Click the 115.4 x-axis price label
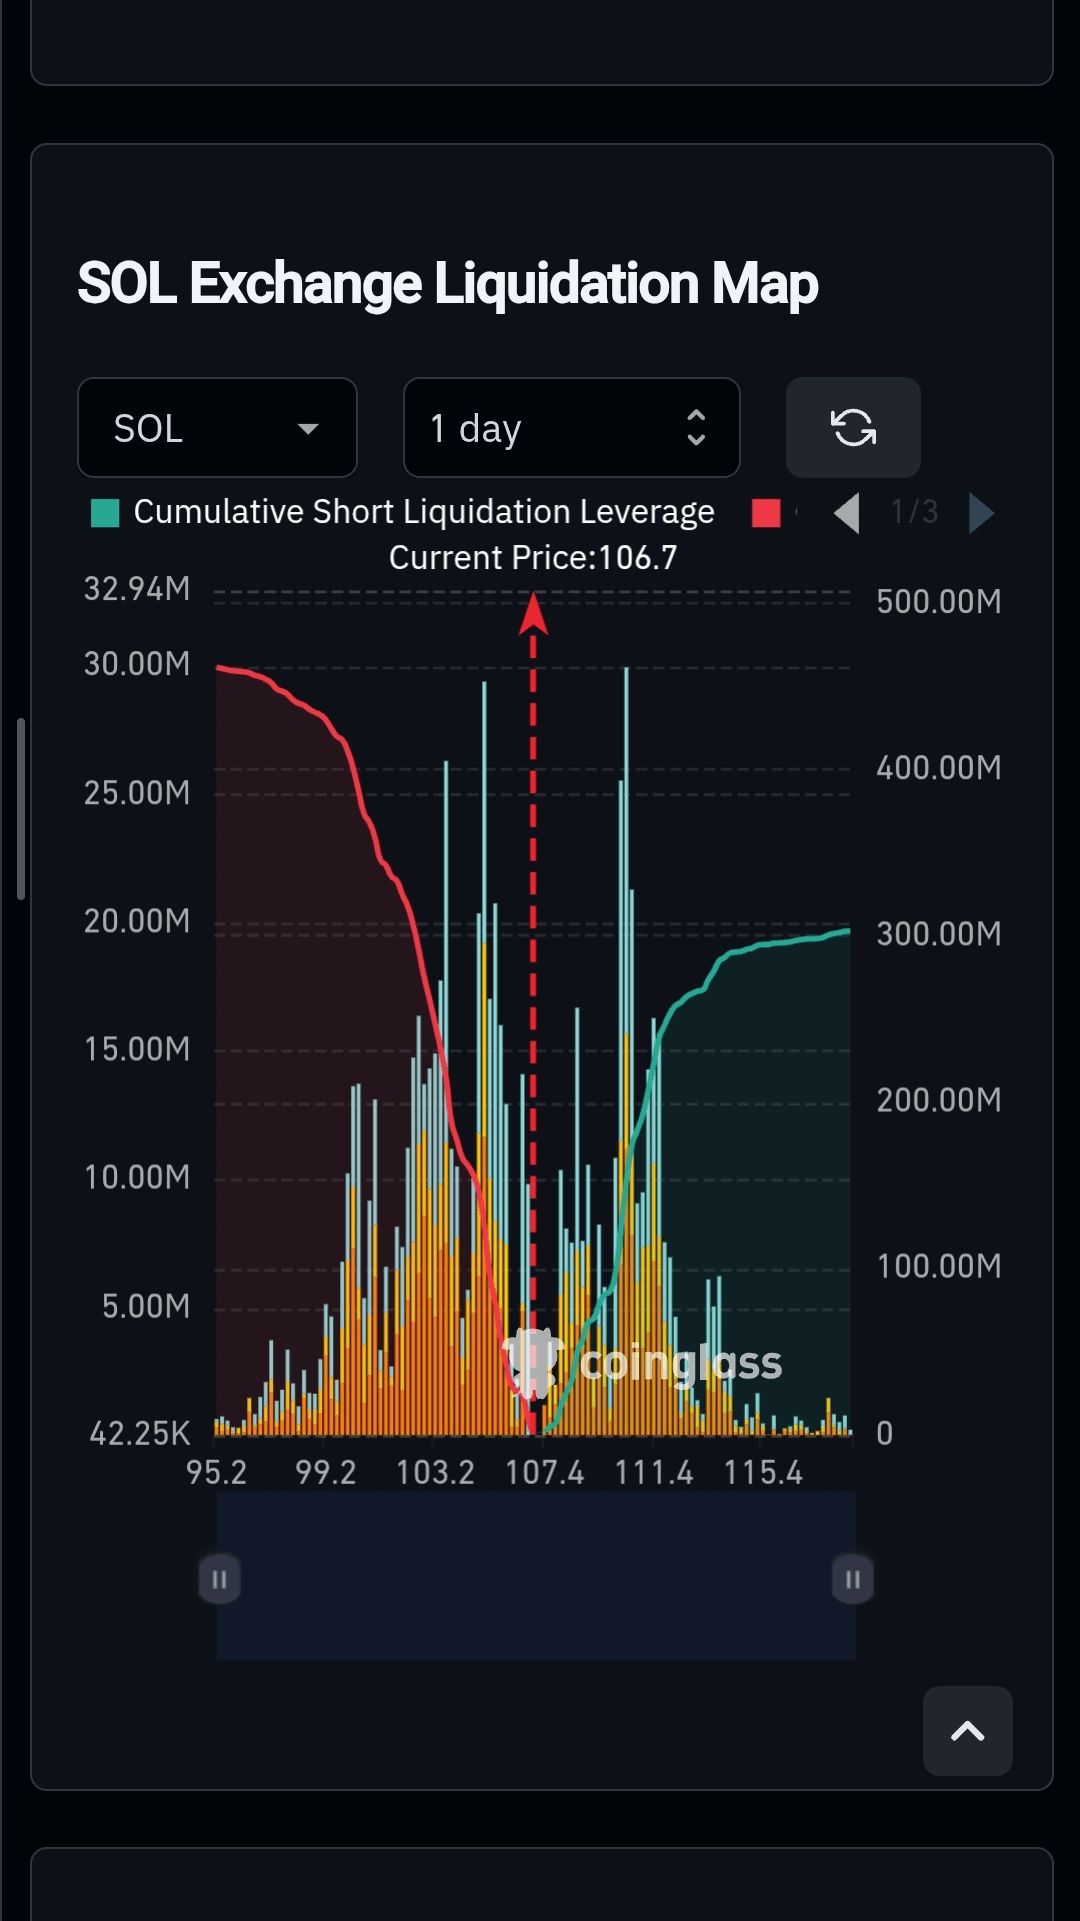The image size is (1080, 1921). tap(764, 1472)
